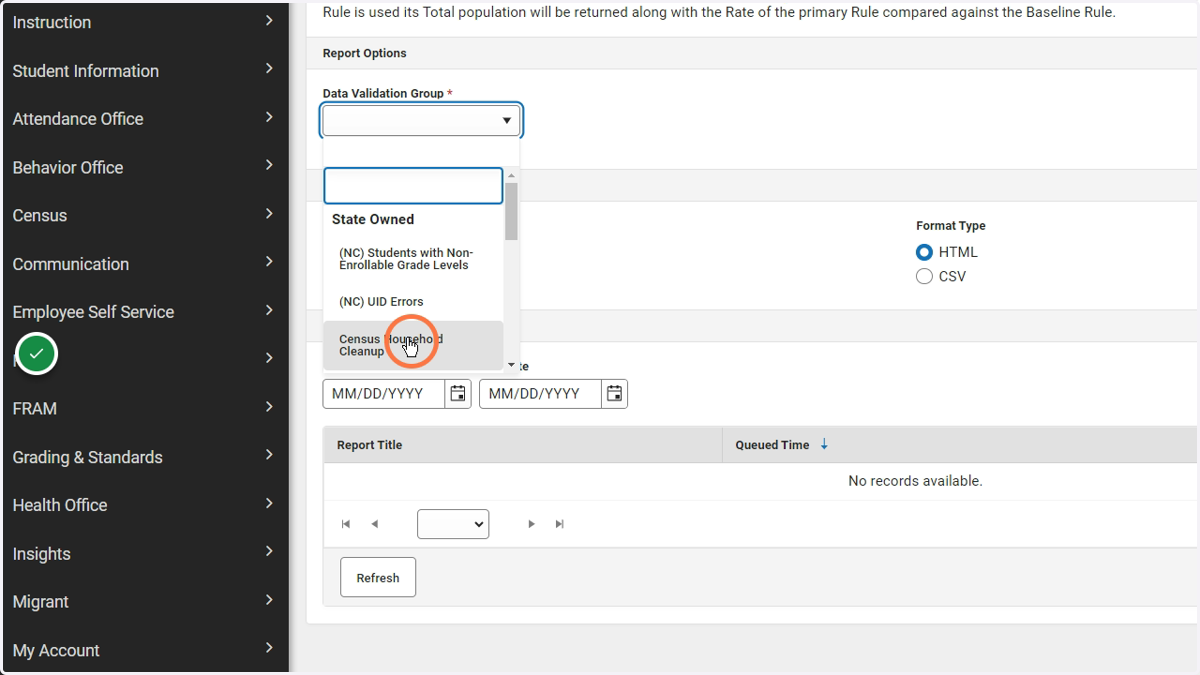1200x675 pixels.
Task: Open Communication in the sidebar
Action: (71, 264)
